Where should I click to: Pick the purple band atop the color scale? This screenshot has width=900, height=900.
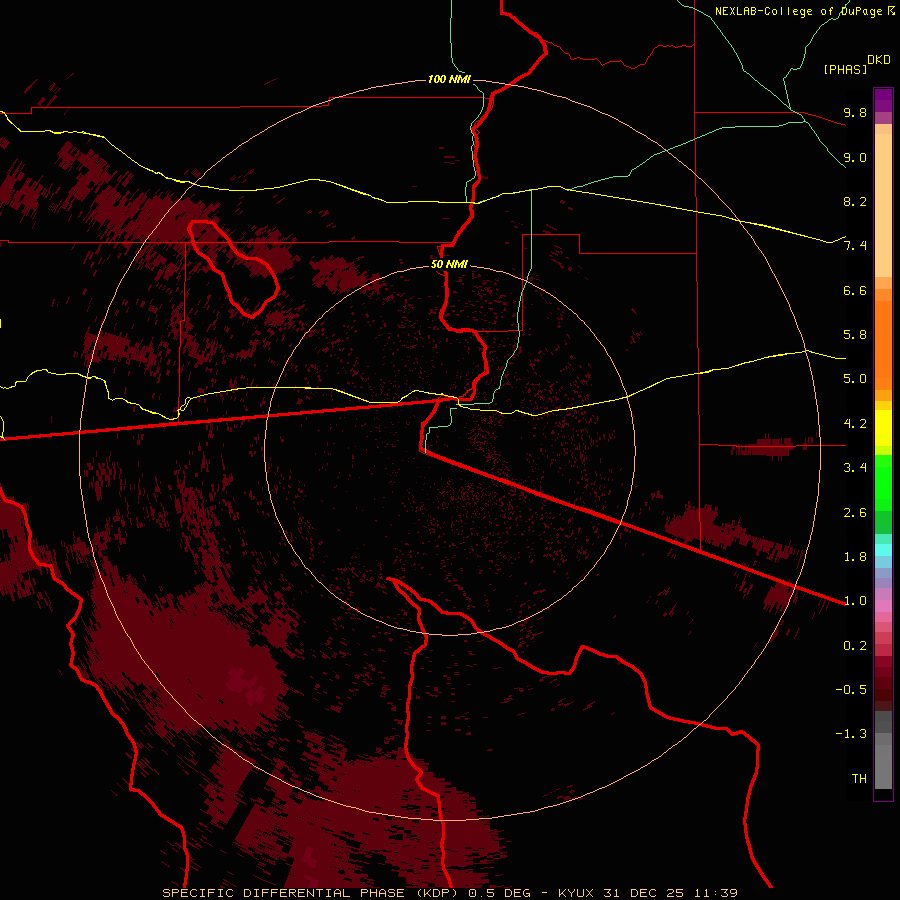point(883,100)
